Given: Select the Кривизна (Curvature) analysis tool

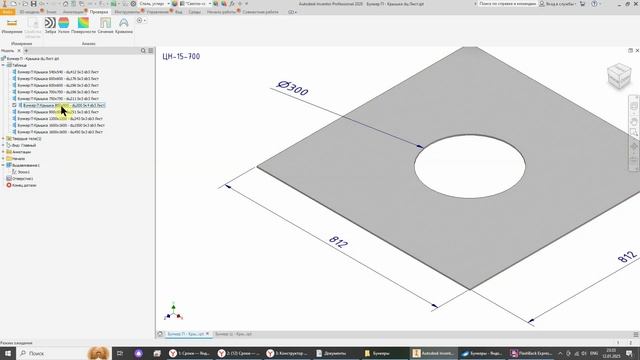Looking at the screenshot, I should point(124,23).
